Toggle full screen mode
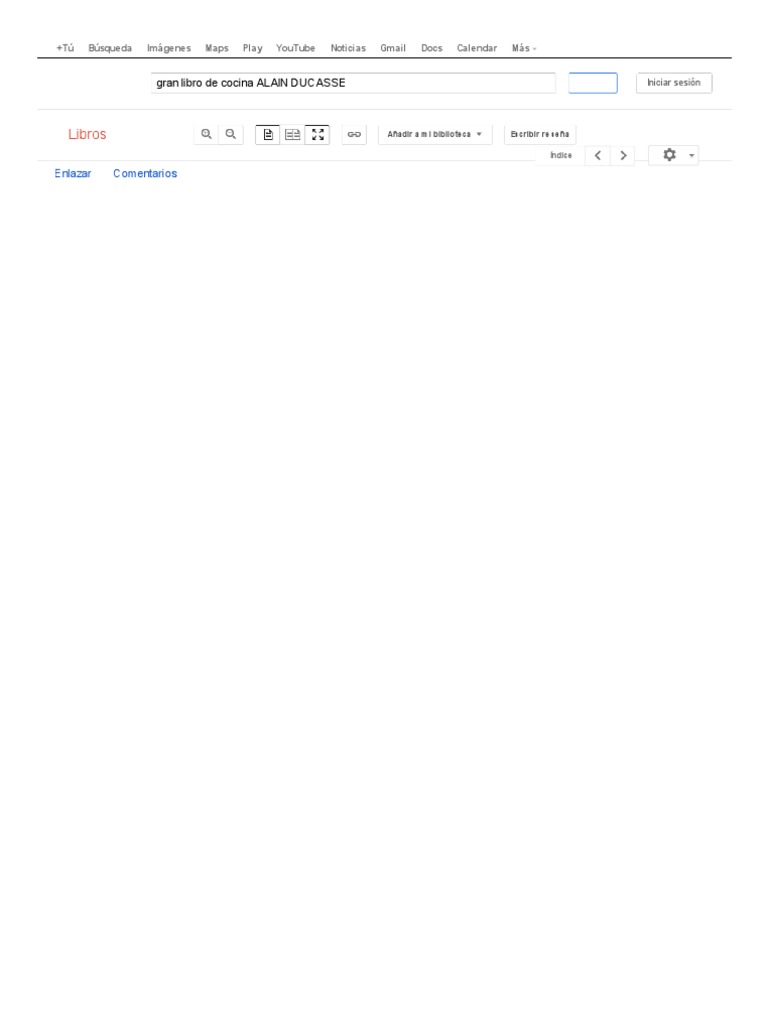The image size is (768, 1024). pos(317,135)
